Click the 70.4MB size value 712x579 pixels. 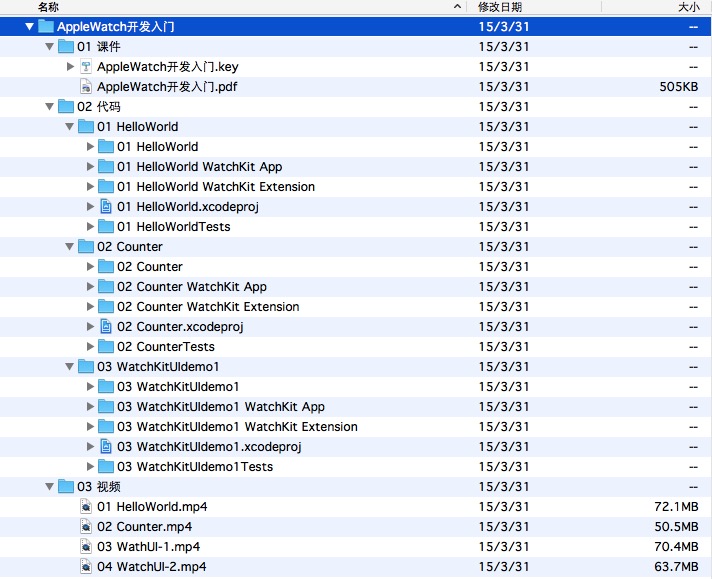pyautogui.click(x=676, y=546)
